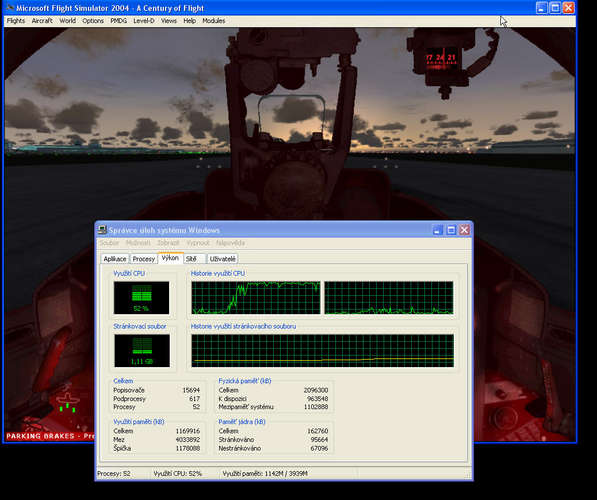Click the Špička value 1178088
Image resolution: width=597 pixels, height=500 pixels.
[x=188, y=448]
